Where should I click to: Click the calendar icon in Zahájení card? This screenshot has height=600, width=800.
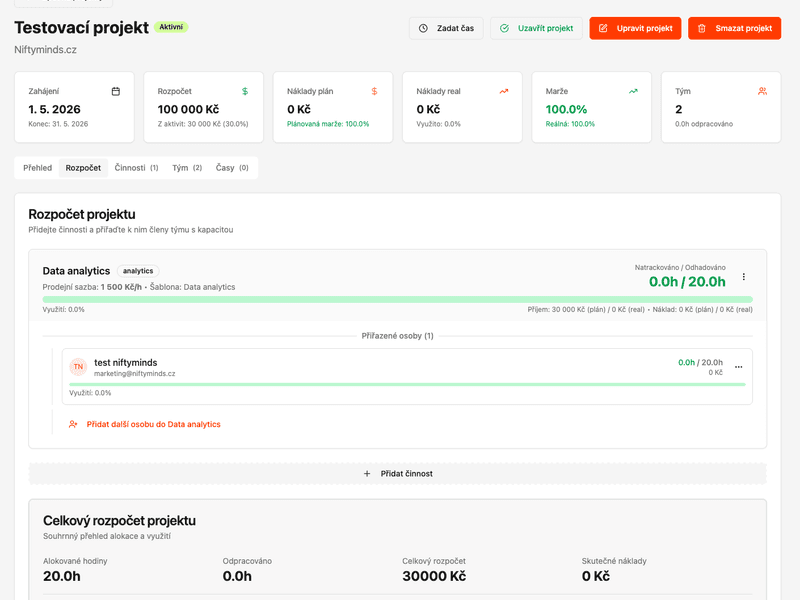click(116, 91)
